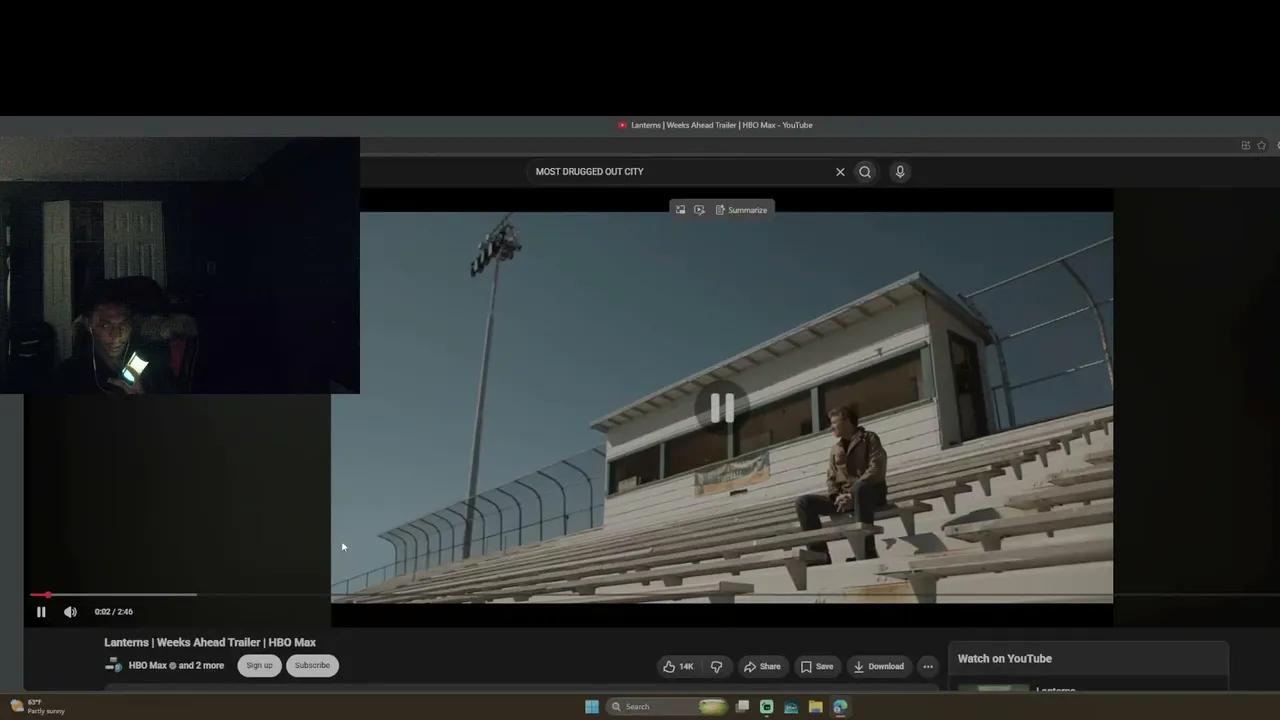Open the weather widget showing Partly sunny
This screenshot has width=1280, height=720.
[x=37, y=707]
